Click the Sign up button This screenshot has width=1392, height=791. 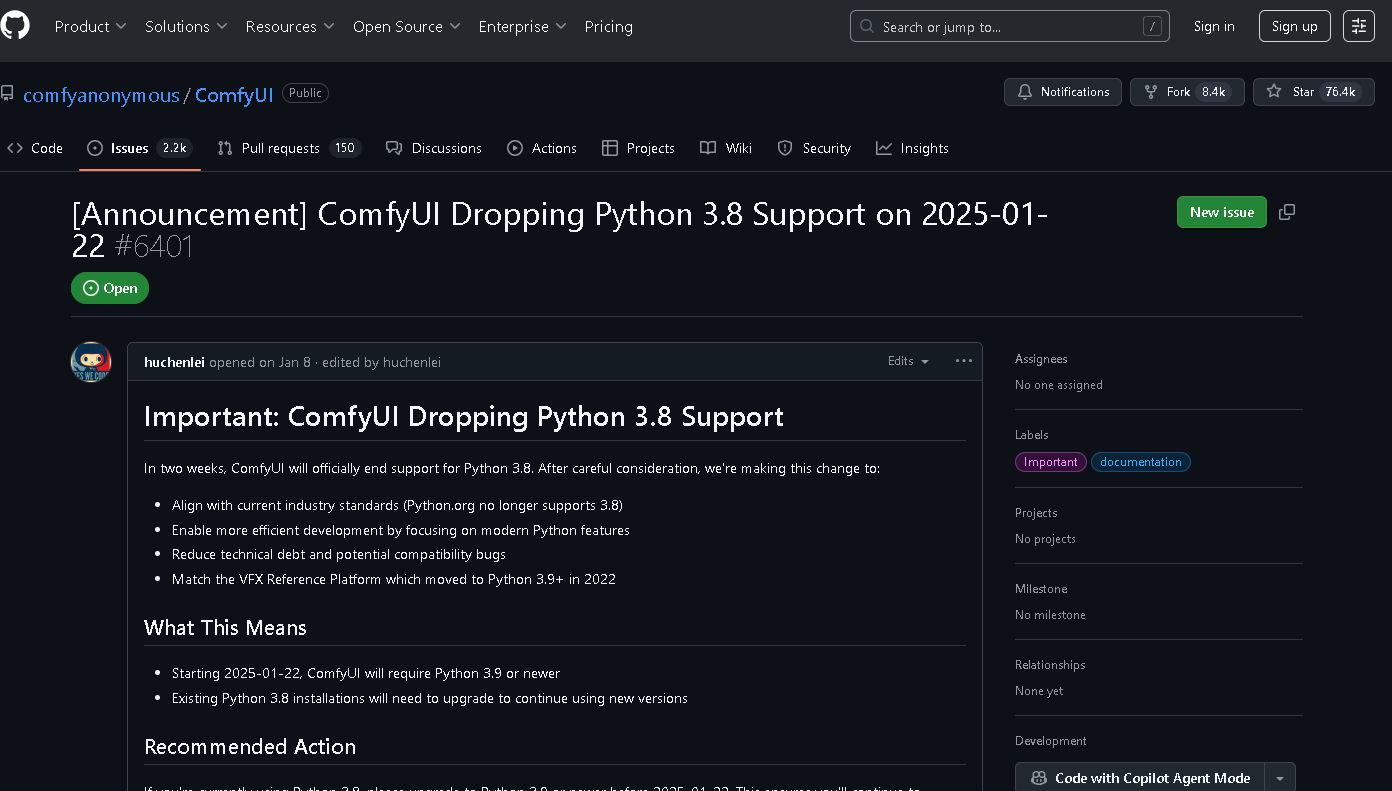tap(1295, 27)
